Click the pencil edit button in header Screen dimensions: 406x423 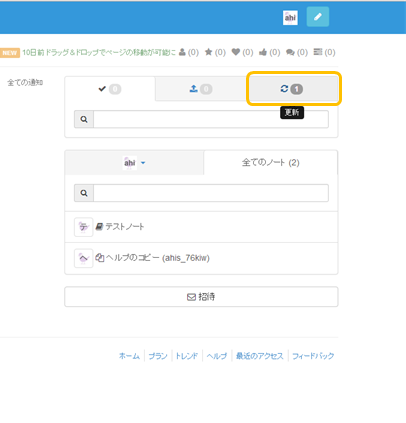point(318,17)
